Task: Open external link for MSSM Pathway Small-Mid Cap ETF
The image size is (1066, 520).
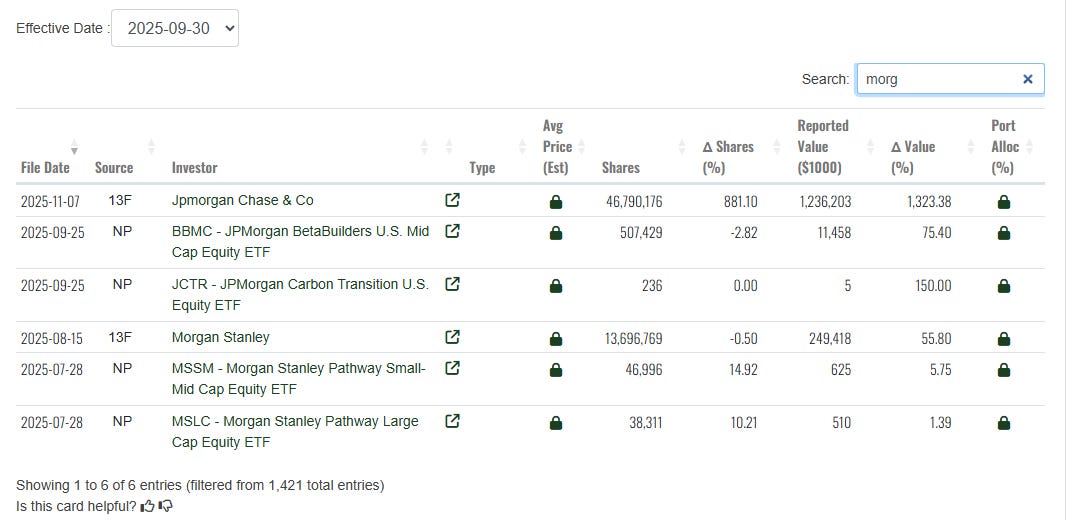Action: 452,368
